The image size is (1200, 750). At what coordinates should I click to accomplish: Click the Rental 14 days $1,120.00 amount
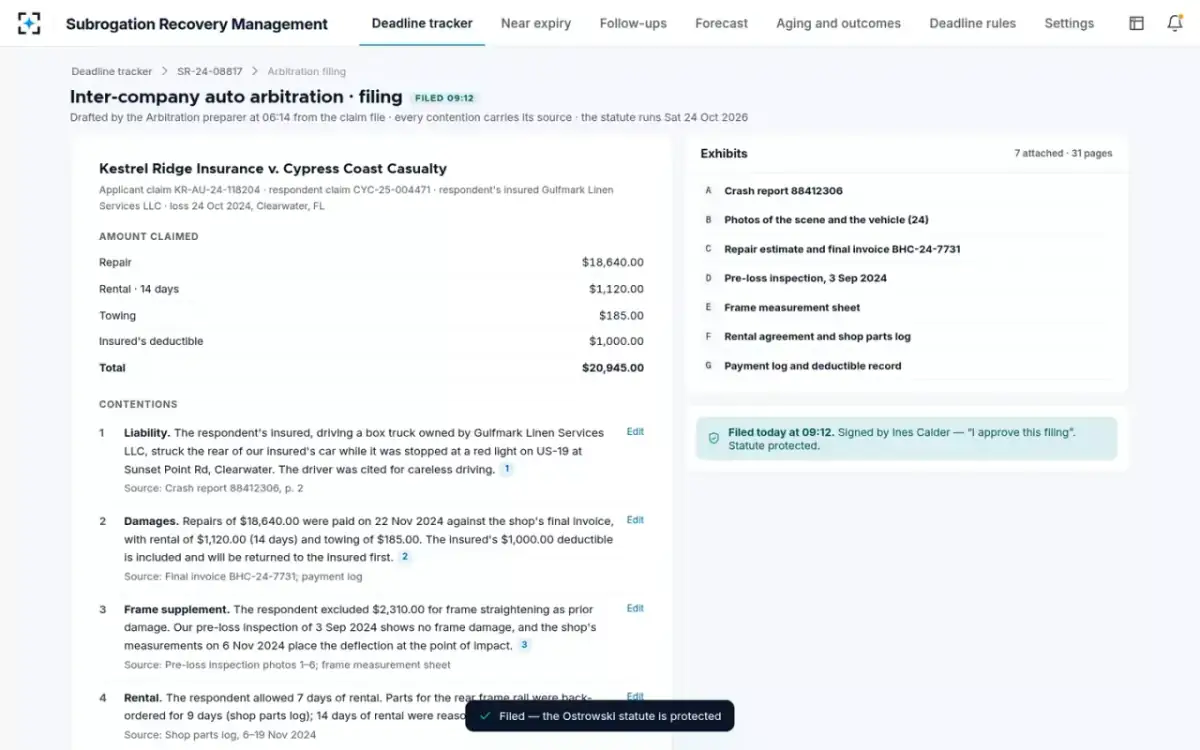[616, 289]
